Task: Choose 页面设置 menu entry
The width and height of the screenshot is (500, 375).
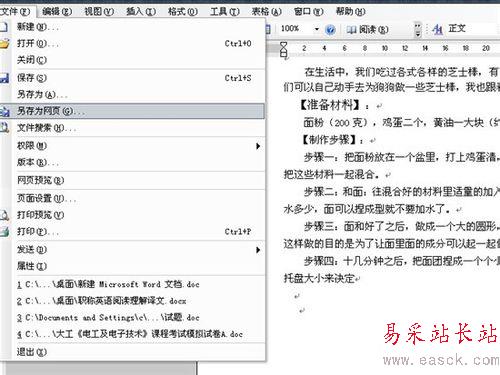Action: coord(133,198)
